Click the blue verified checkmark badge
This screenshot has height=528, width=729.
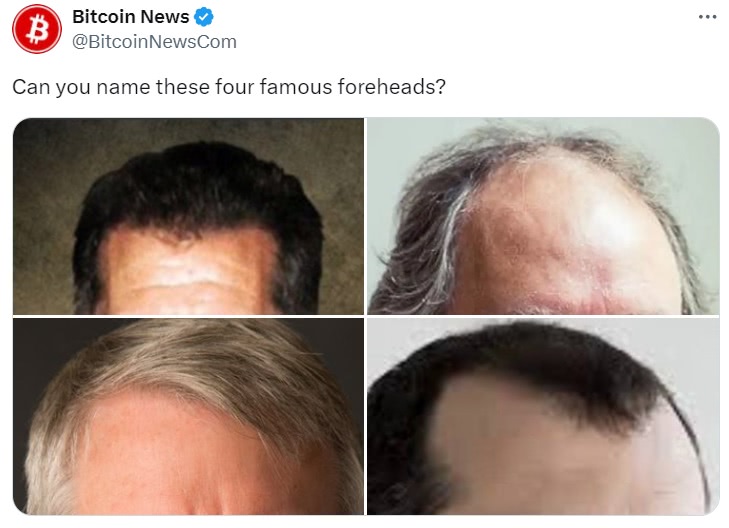point(203,17)
